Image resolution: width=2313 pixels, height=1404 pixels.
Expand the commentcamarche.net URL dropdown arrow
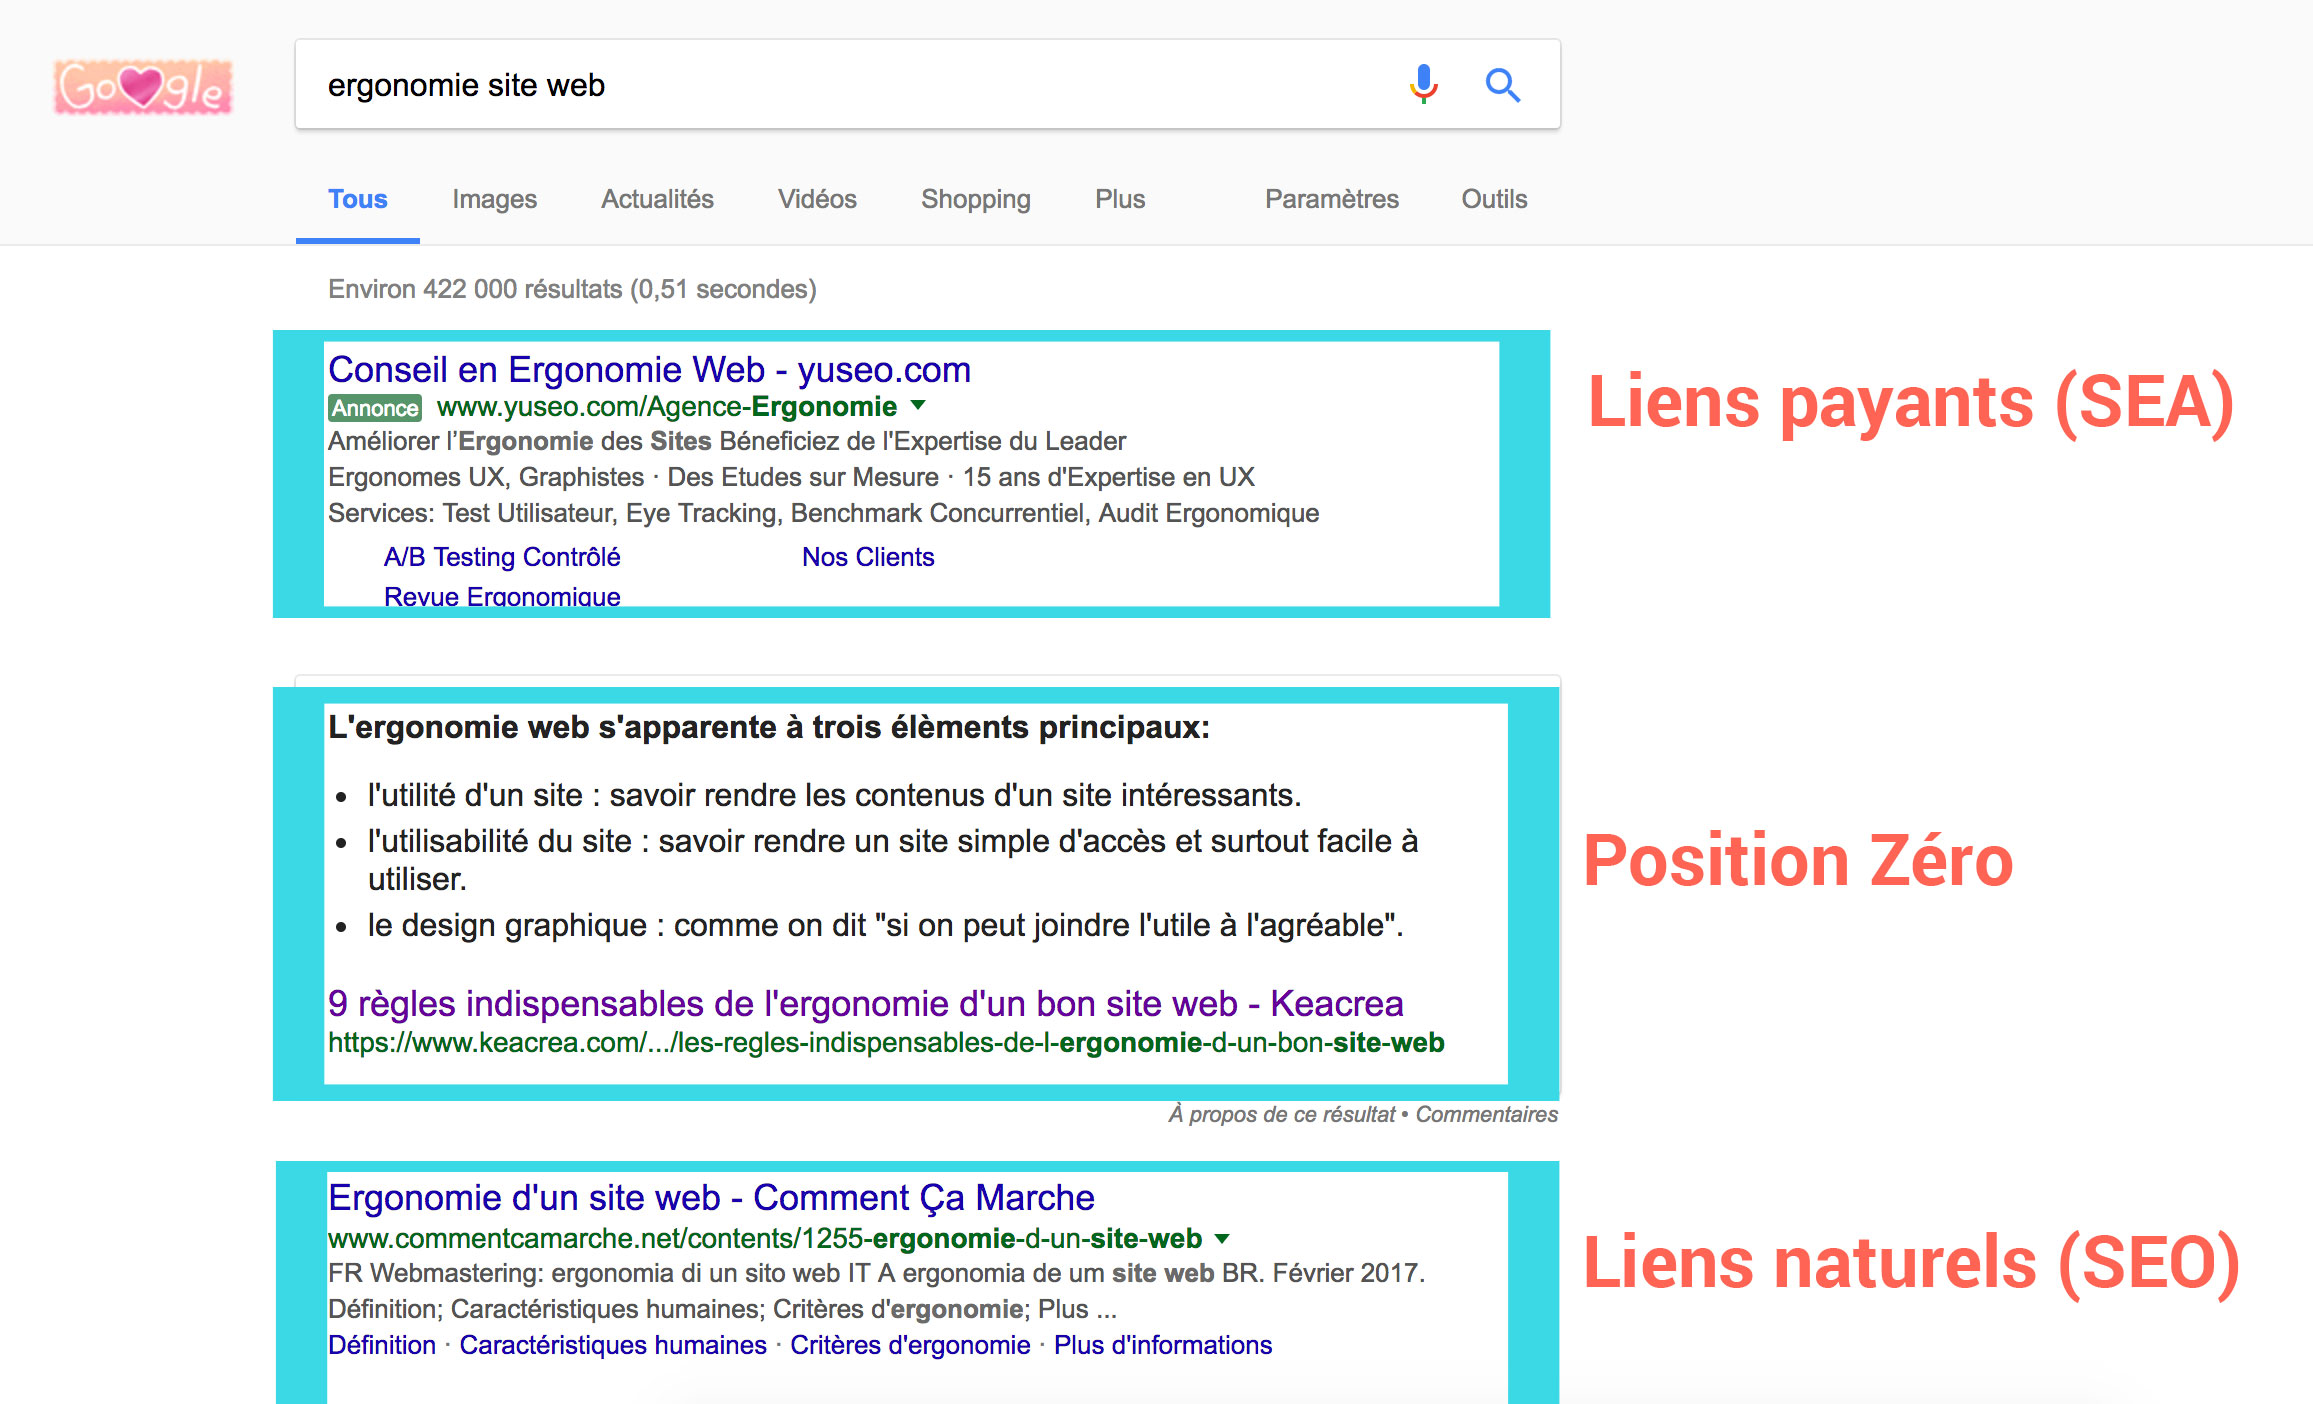[x=1221, y=1239]
